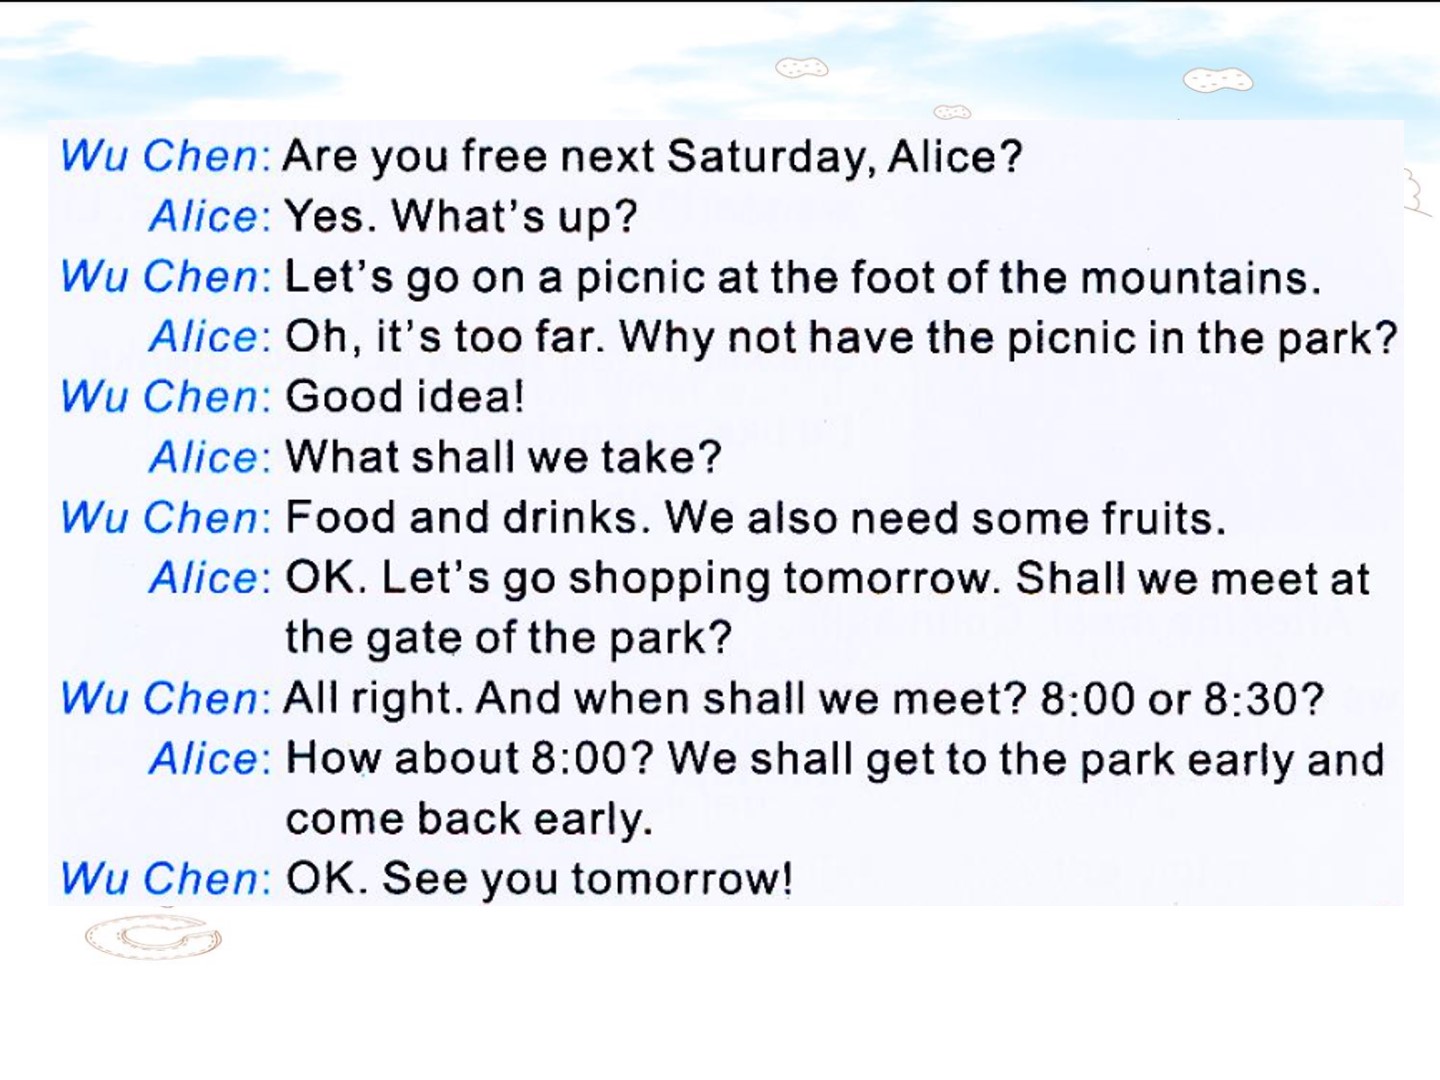Click the question "What shall we take?"
1440x1080 pixels.
pyautogui.click(x=503, y=458)
